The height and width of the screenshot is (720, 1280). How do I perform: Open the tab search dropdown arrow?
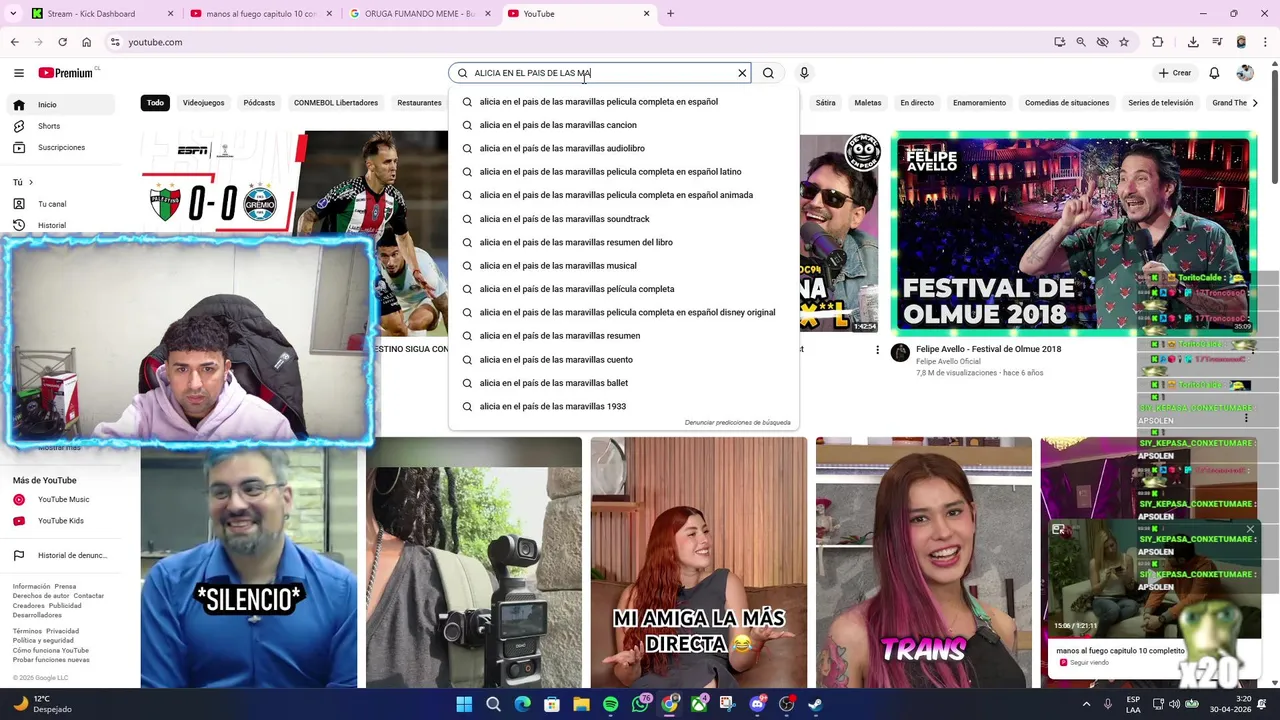pos(13,14)
